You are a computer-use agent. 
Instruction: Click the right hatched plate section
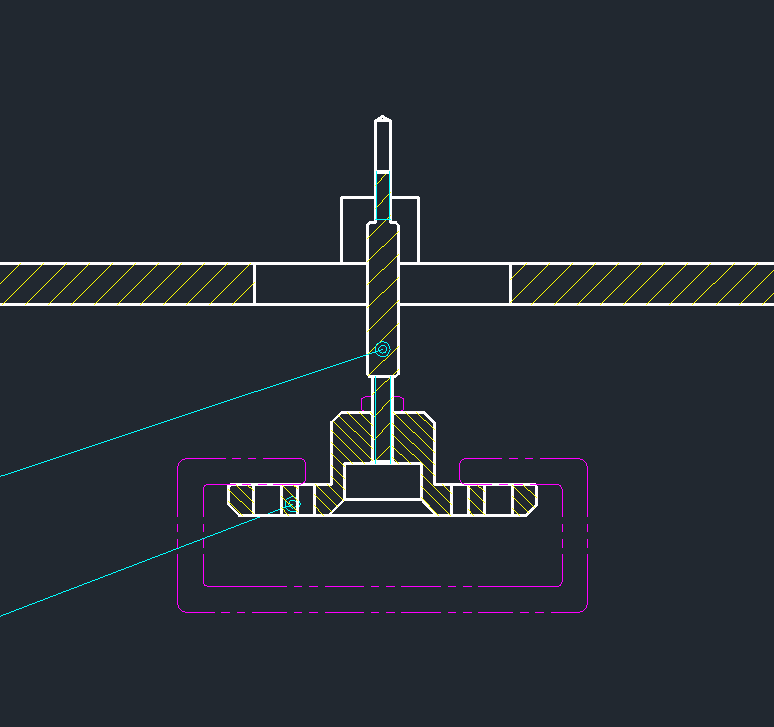tap(642, 284)
